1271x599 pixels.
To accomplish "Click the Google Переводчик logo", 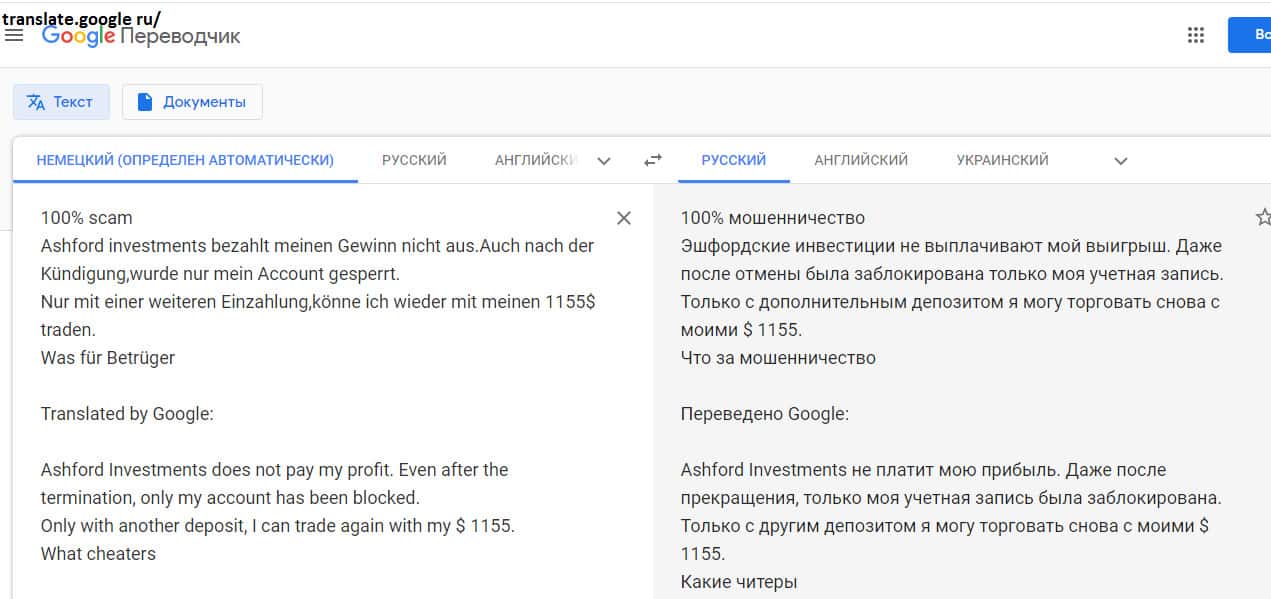I will [141, 36].
